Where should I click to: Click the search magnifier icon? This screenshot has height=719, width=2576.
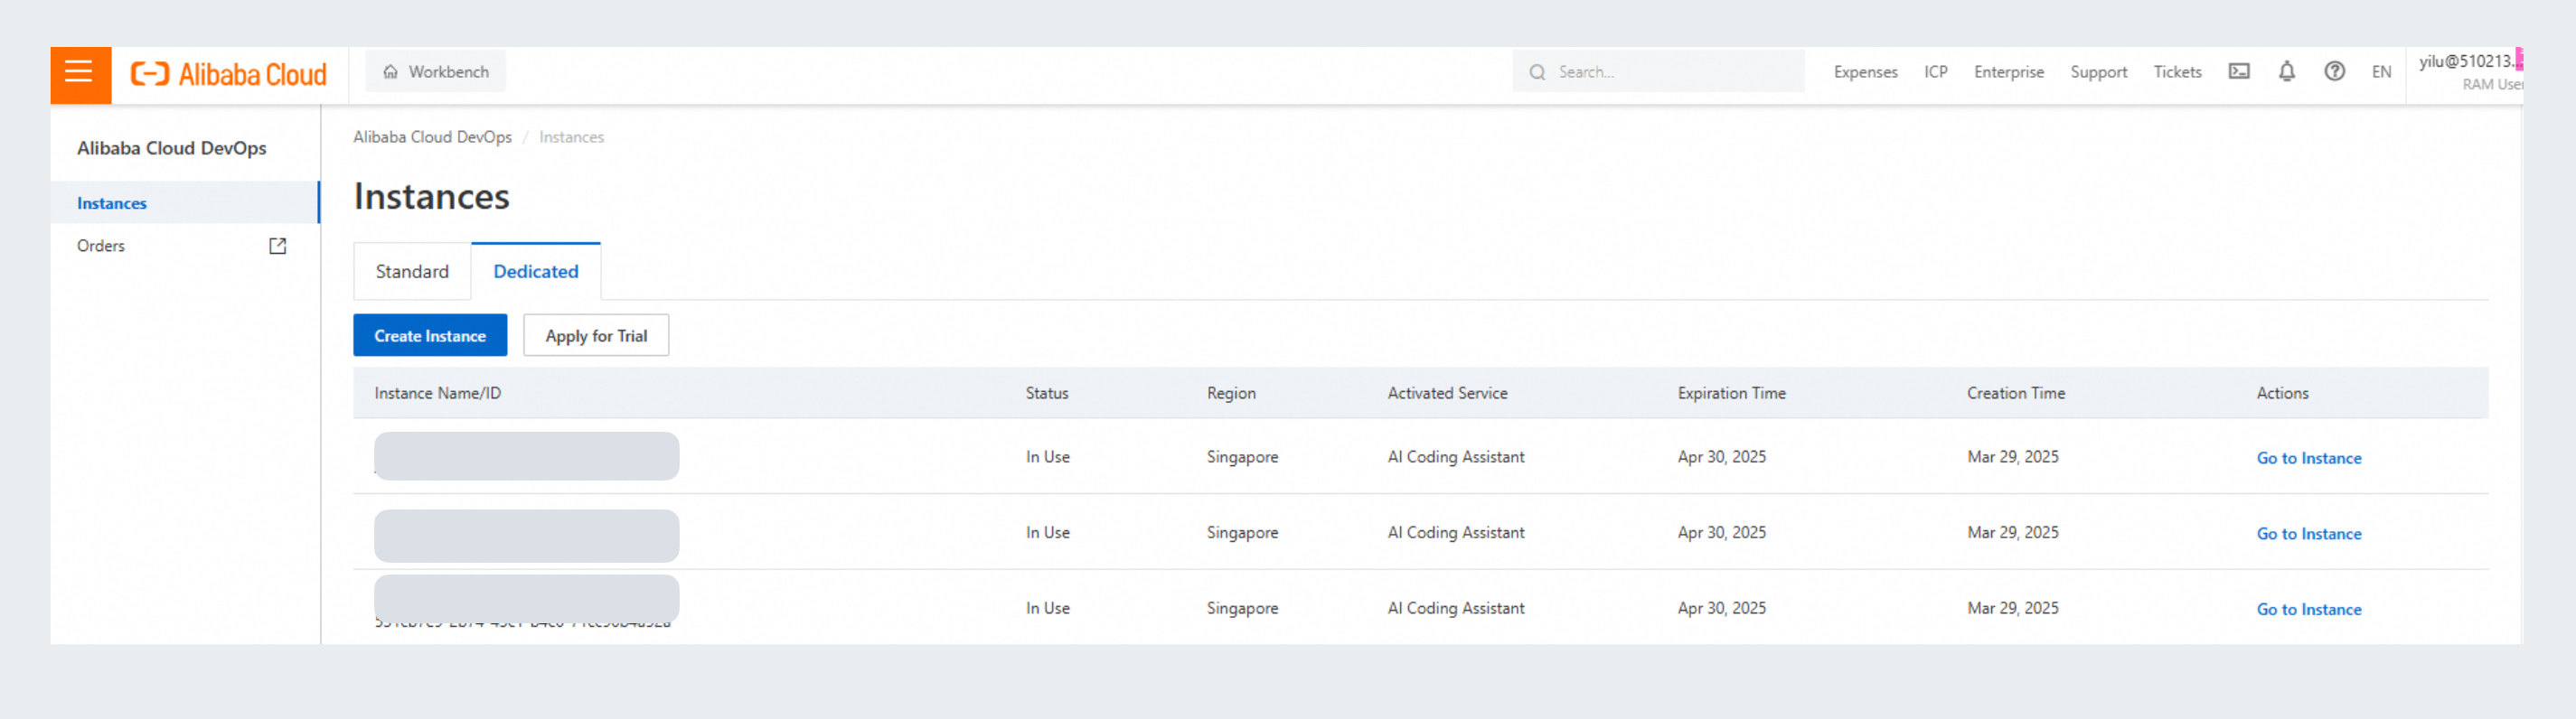click(x=1537, y=72)
